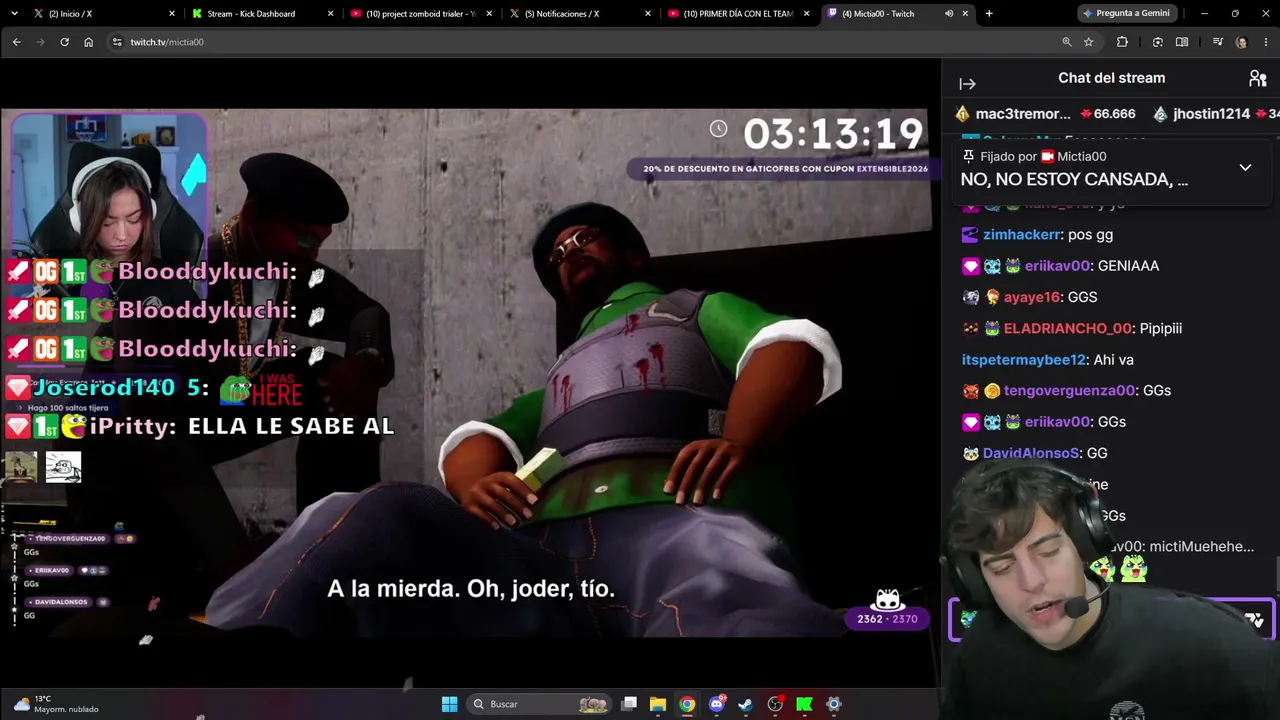
Task: Open zimhackerr's chat profile
Action: coord(1021,235)
